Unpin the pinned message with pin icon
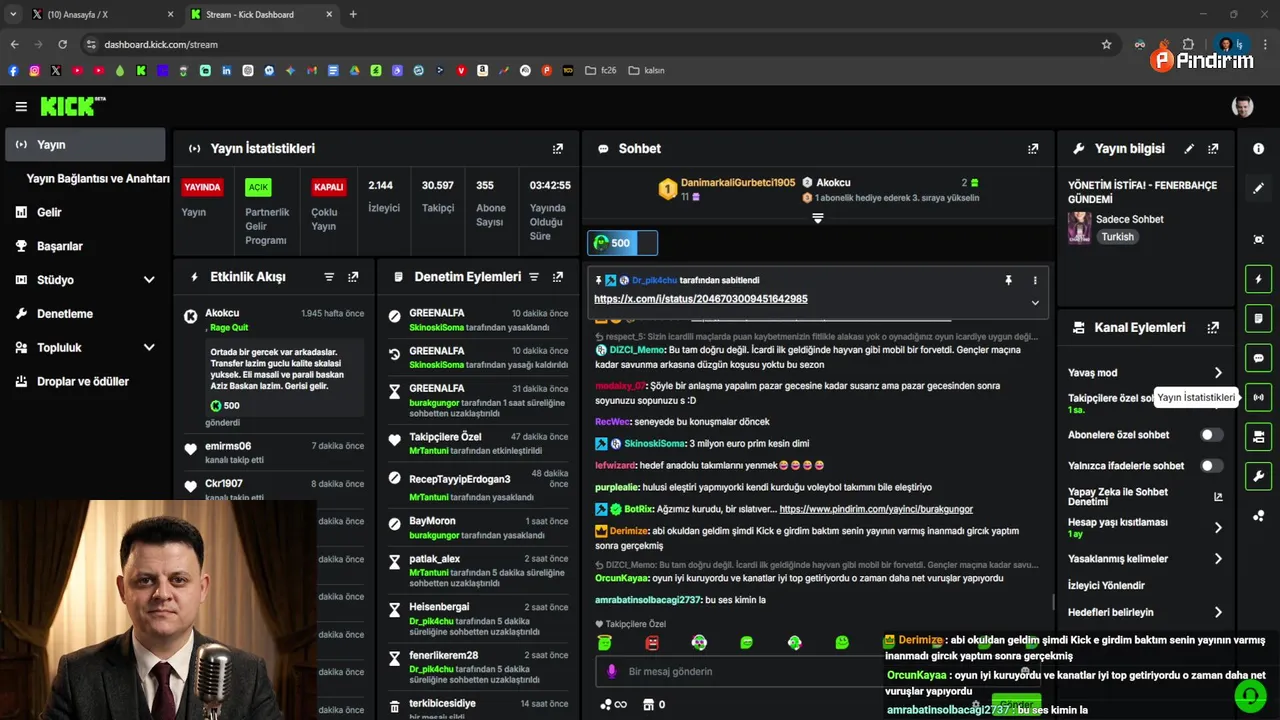This screenshot has height=720, width=1280. (1008, 280)
